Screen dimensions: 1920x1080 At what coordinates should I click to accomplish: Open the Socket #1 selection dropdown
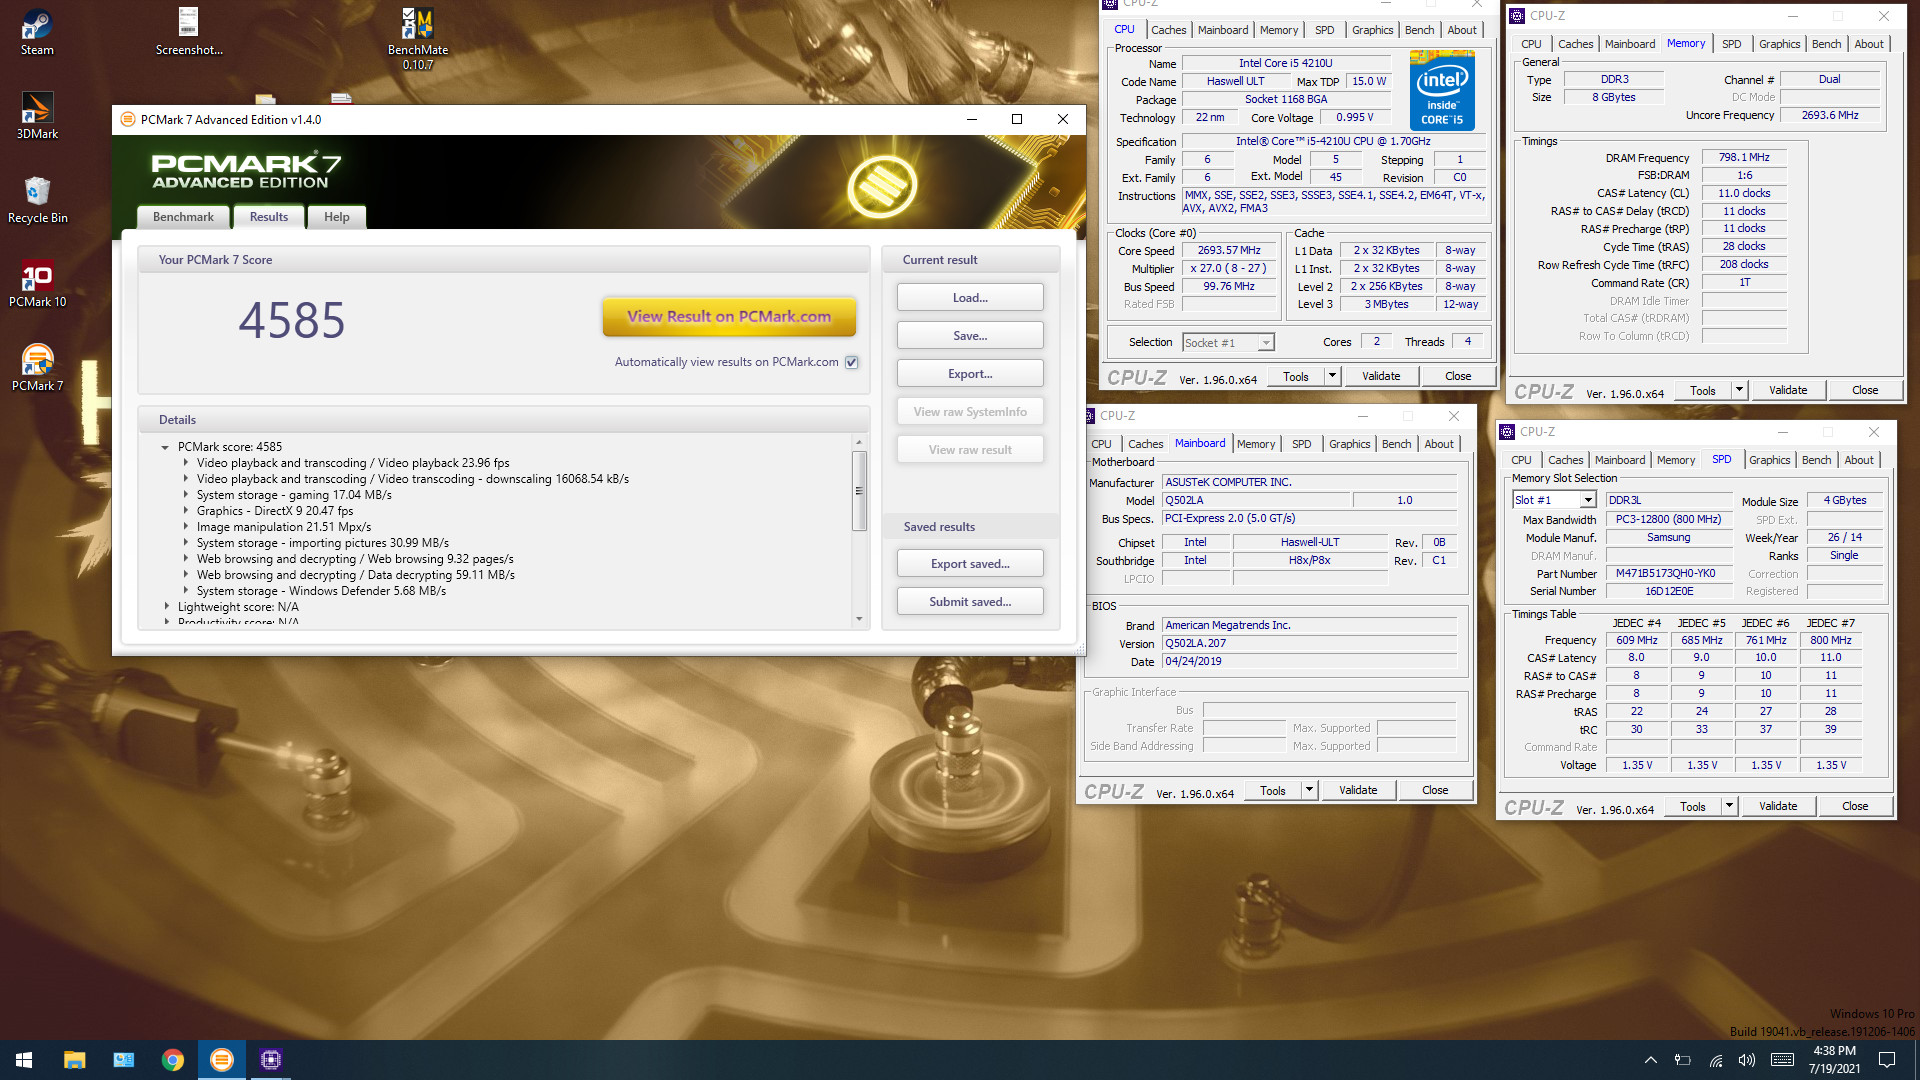pos(1266,343)
